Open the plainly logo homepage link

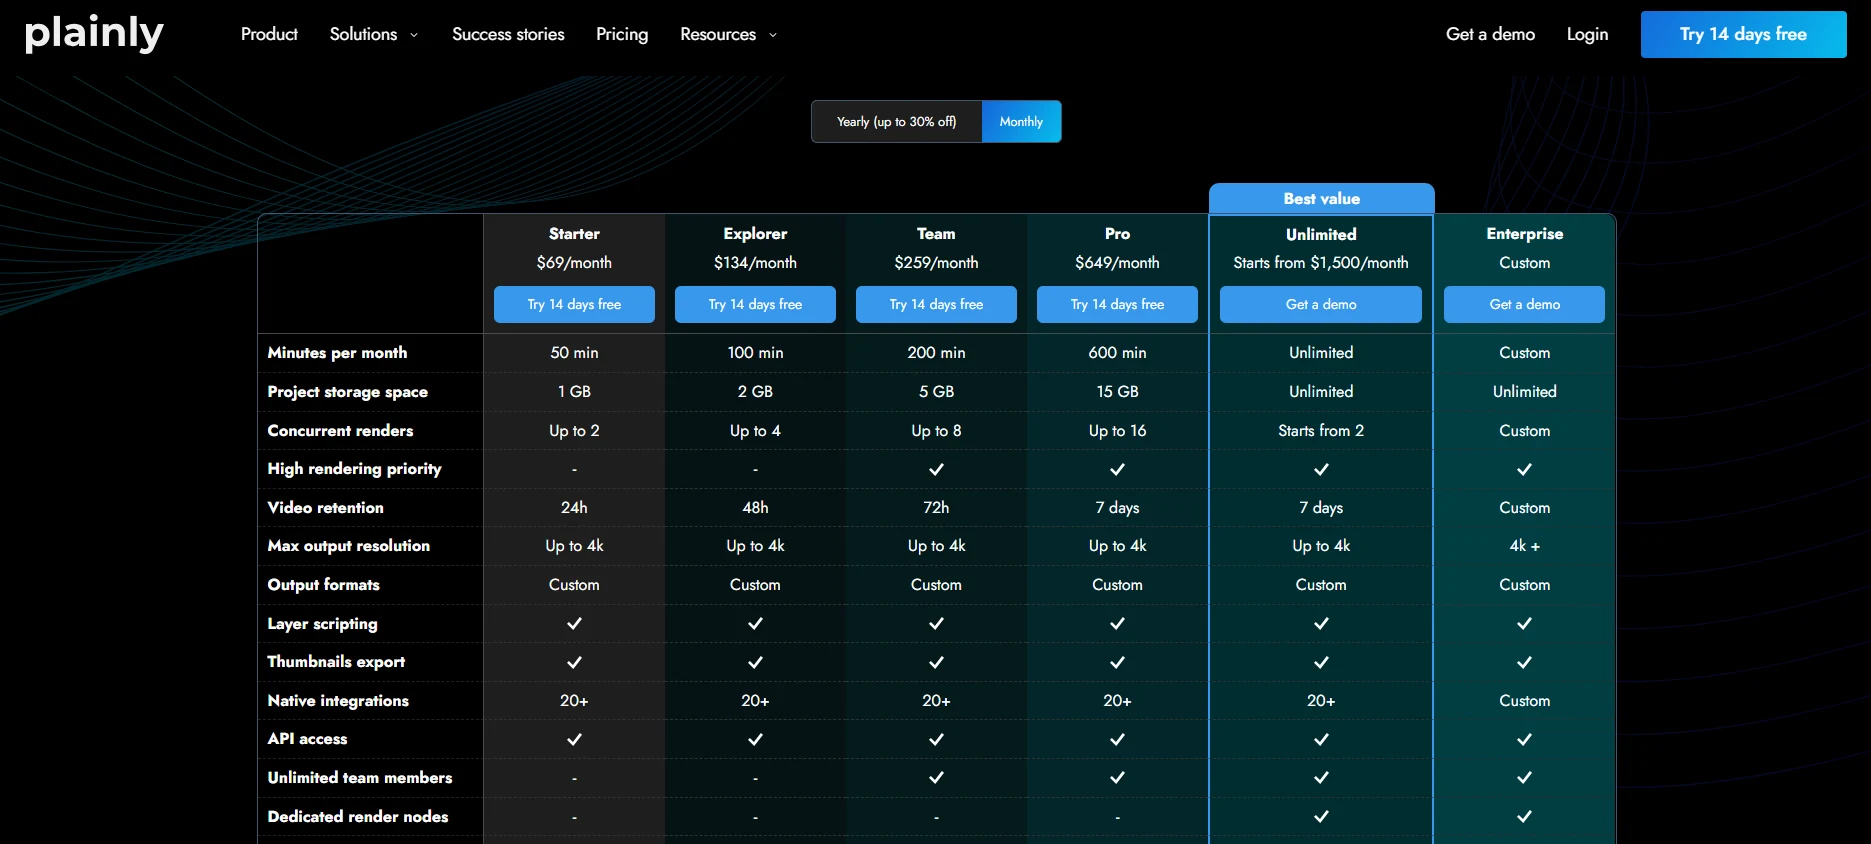pos(94,34)
